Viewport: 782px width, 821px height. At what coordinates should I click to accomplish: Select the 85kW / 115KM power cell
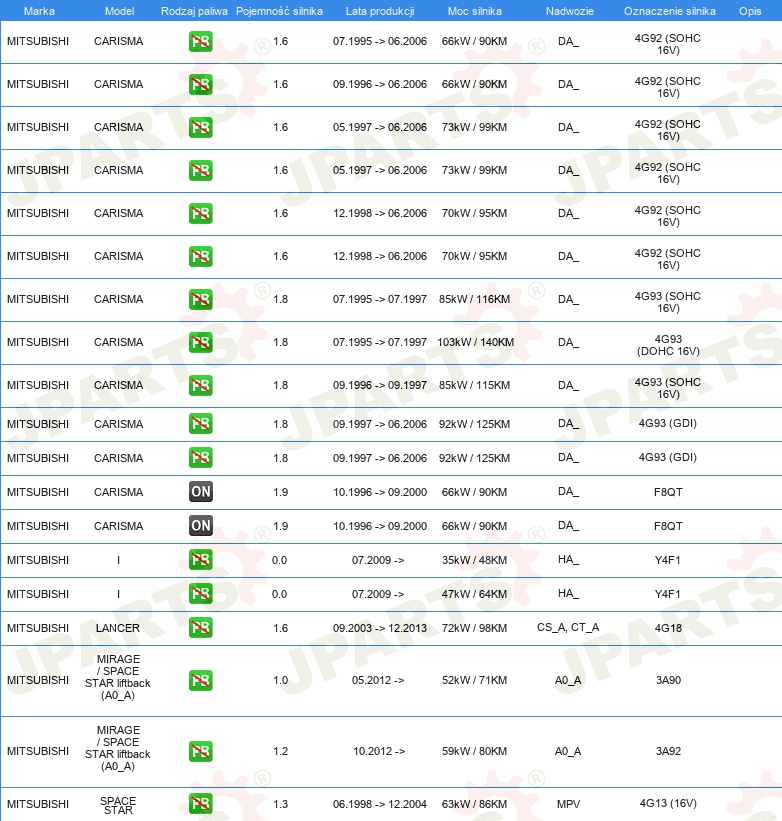pyautogui.click(x=474, y=385)
